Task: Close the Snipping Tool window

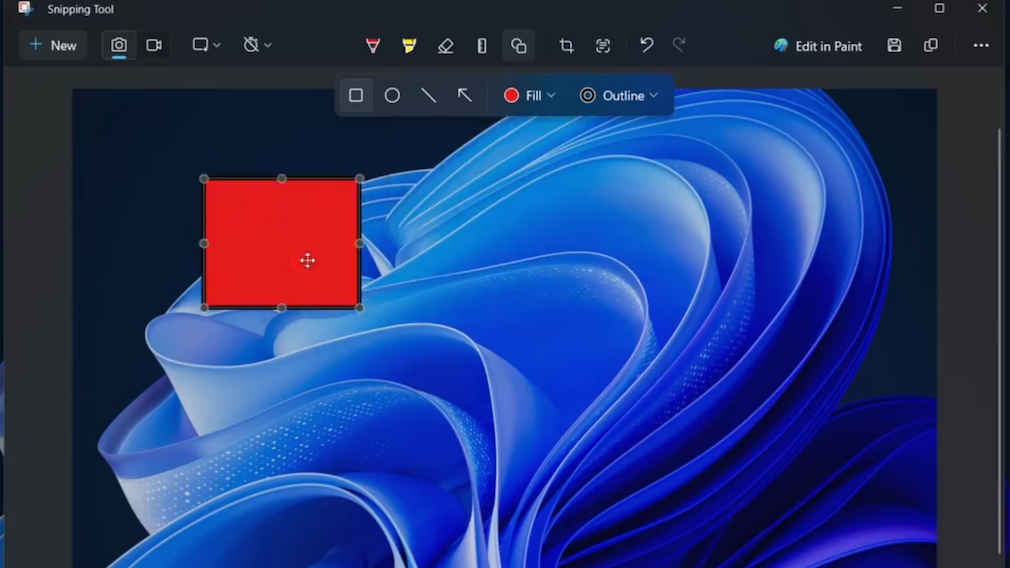Action: pyautogui.click(x=982, y=8)
